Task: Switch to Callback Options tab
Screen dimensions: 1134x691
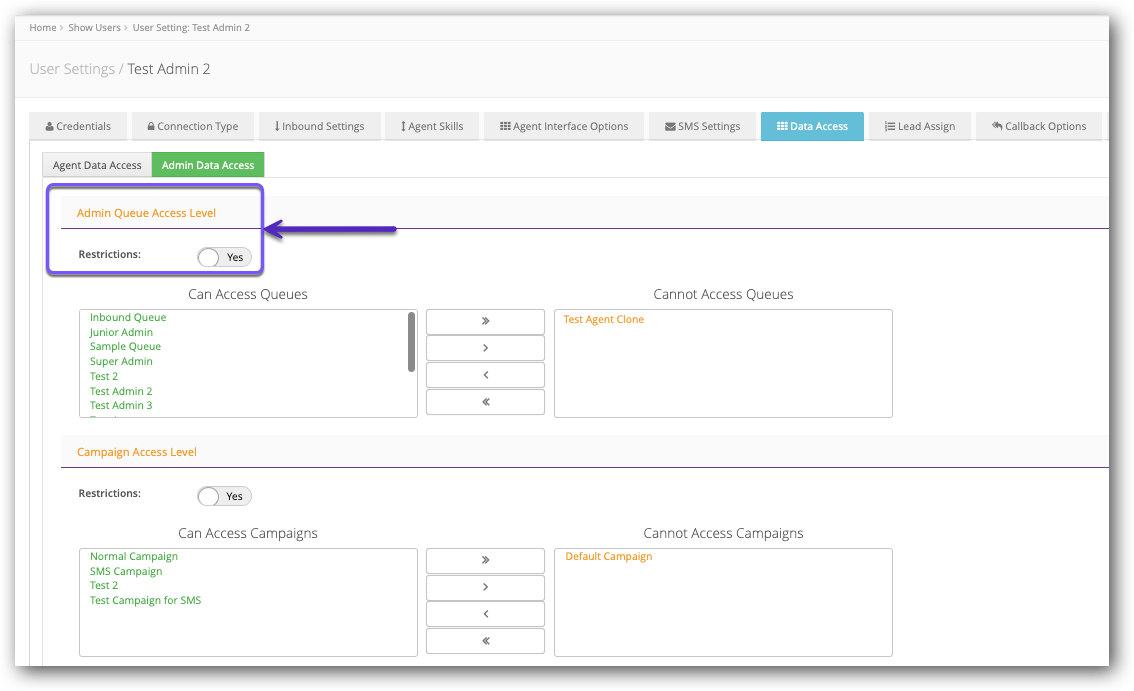Action: (1038, 126)
